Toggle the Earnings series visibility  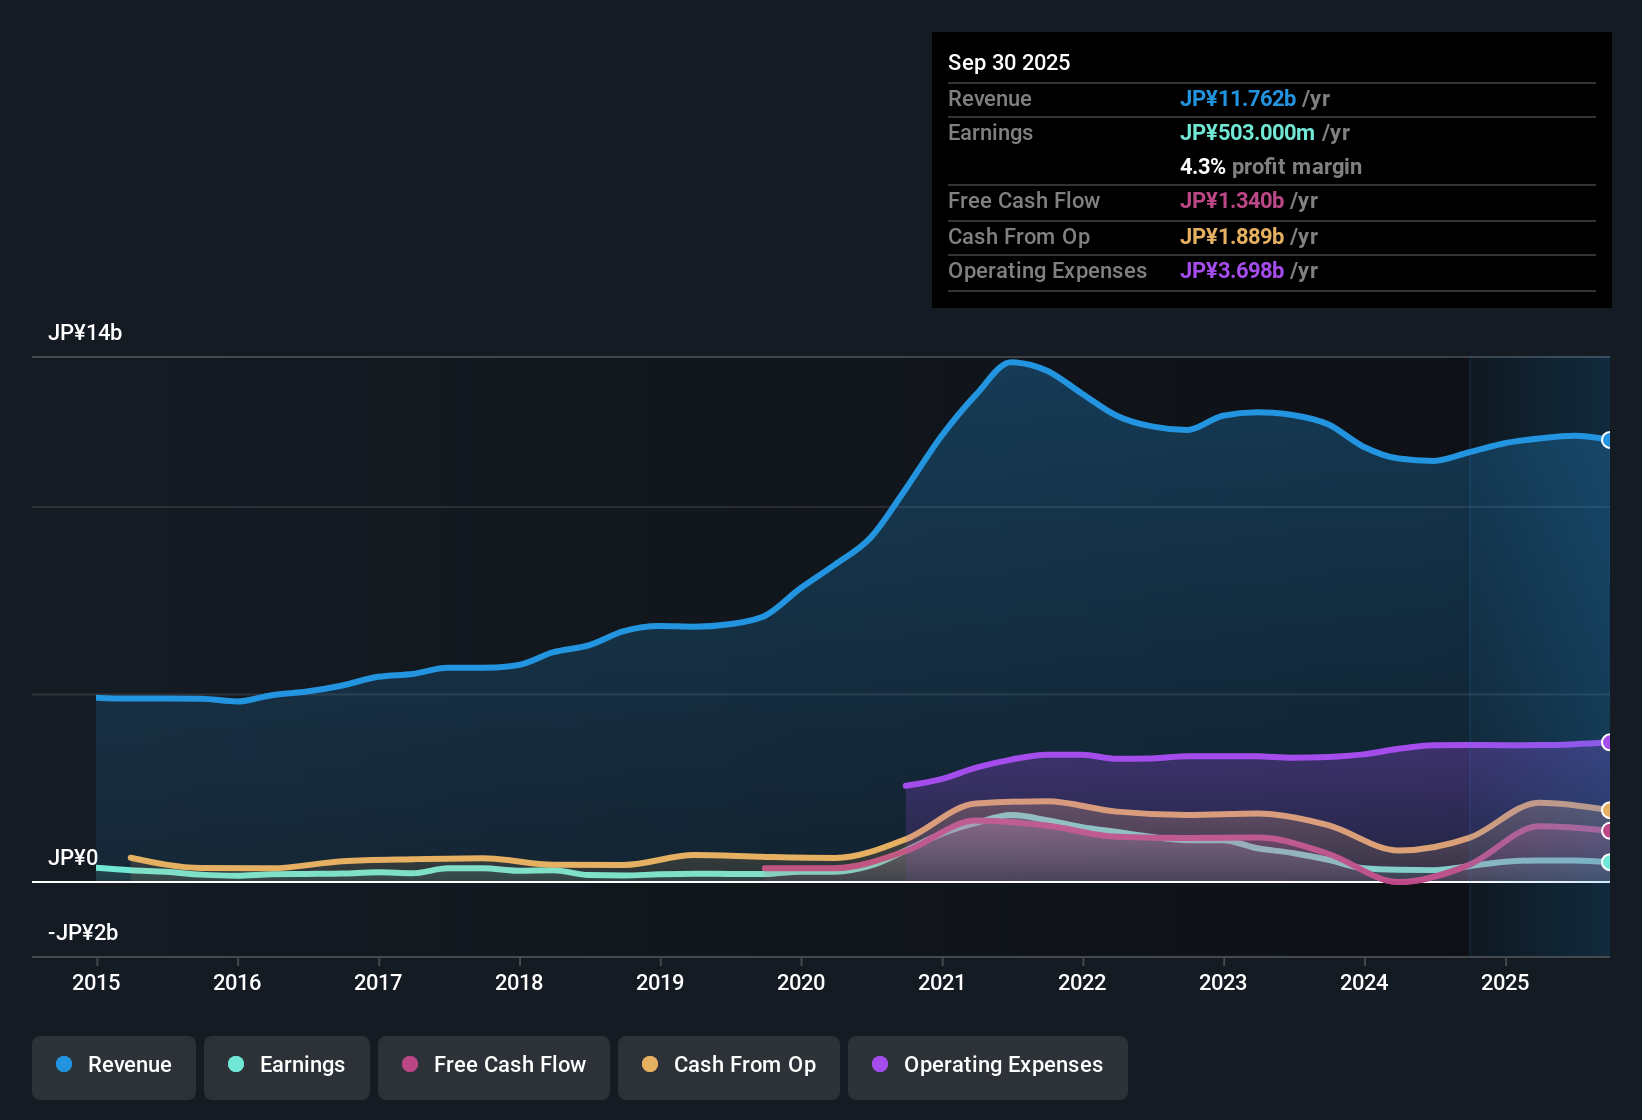tap(286, 1065)
